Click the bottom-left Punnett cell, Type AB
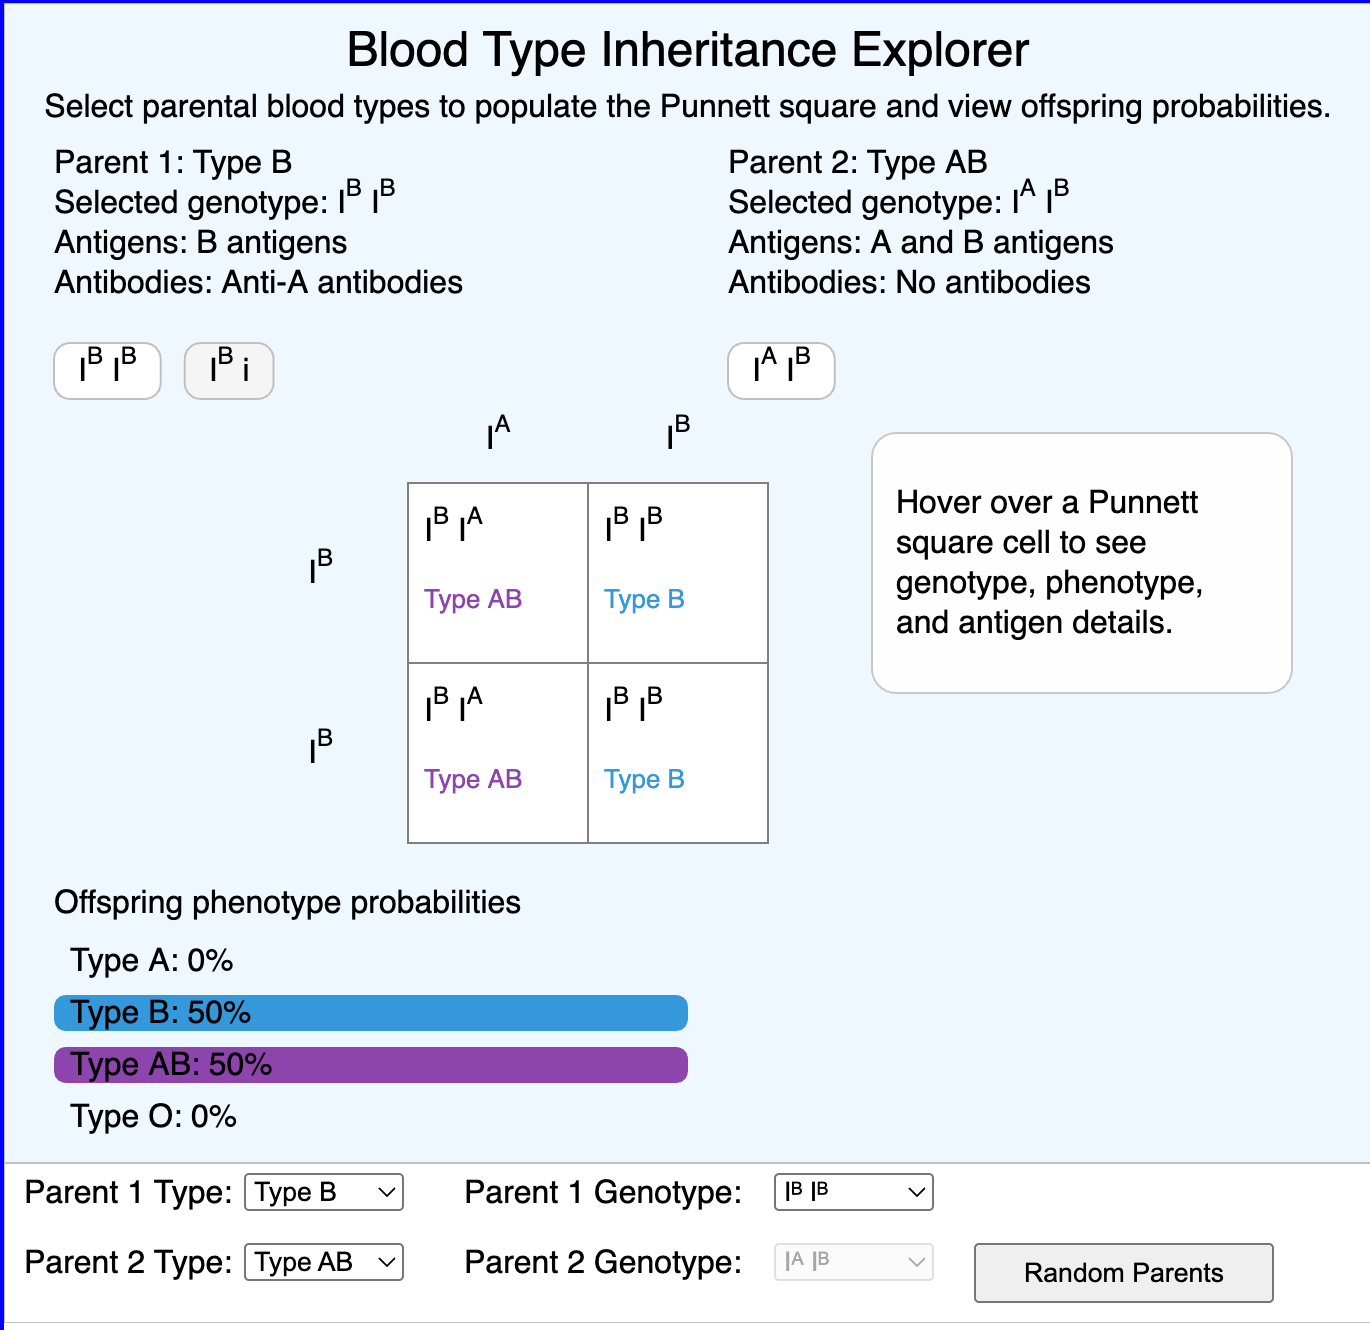This screenshot has width=1370, height=1330. coord(498,753)
